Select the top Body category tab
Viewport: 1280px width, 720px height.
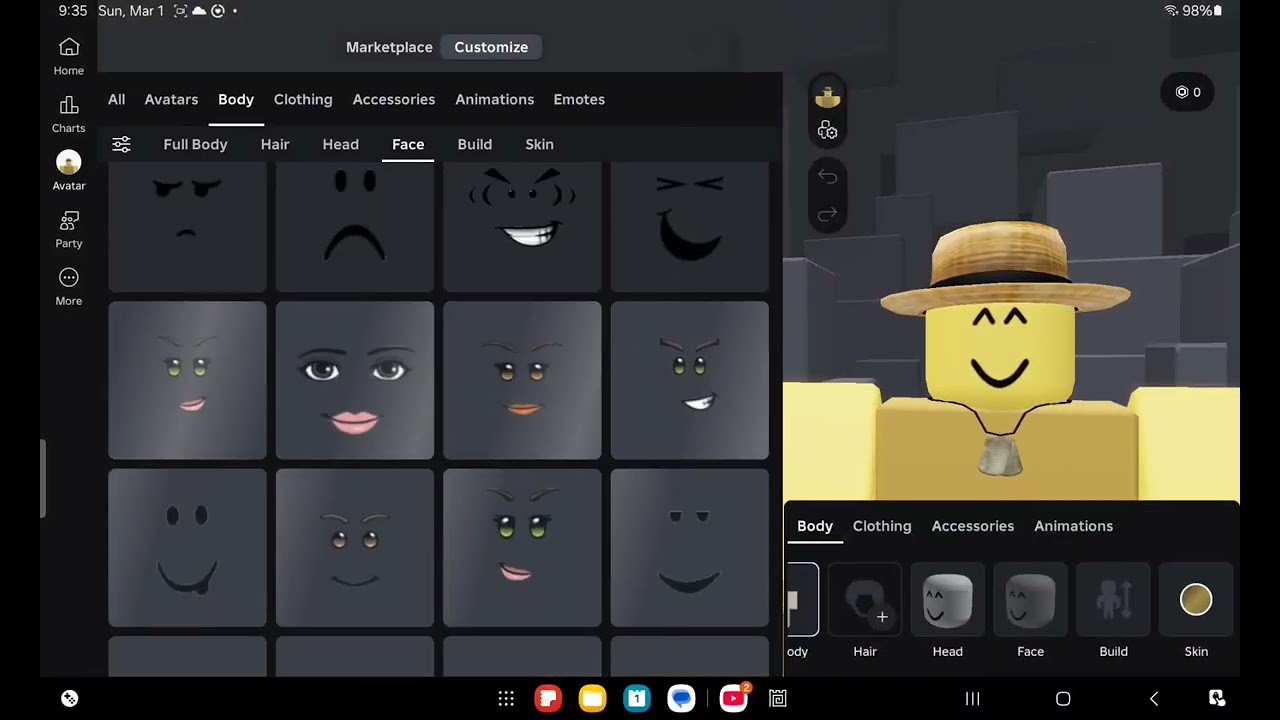coord(236,99)
